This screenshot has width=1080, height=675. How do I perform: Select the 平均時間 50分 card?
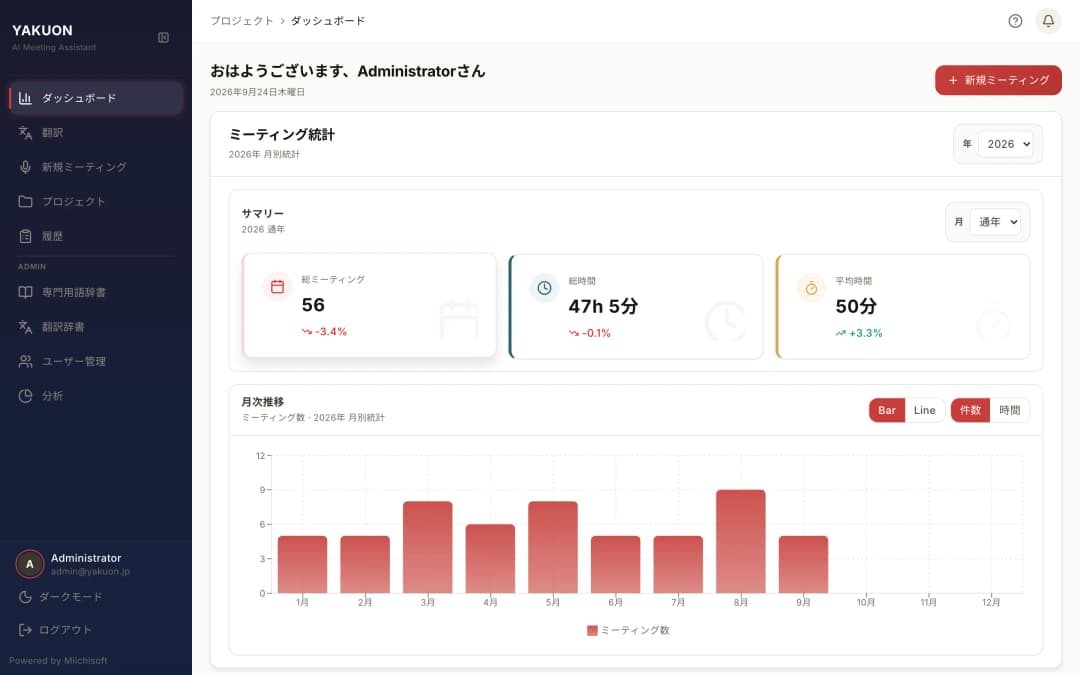point(903,307)
